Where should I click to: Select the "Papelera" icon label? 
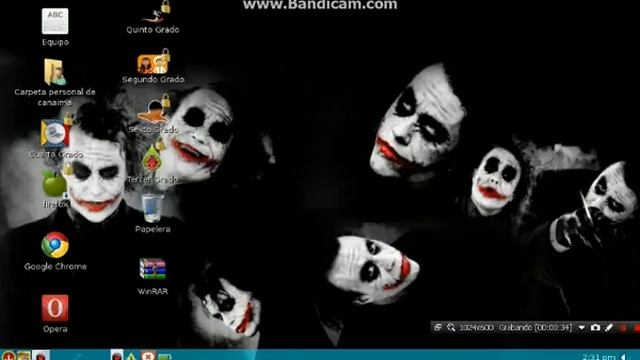tap(153, 229)
